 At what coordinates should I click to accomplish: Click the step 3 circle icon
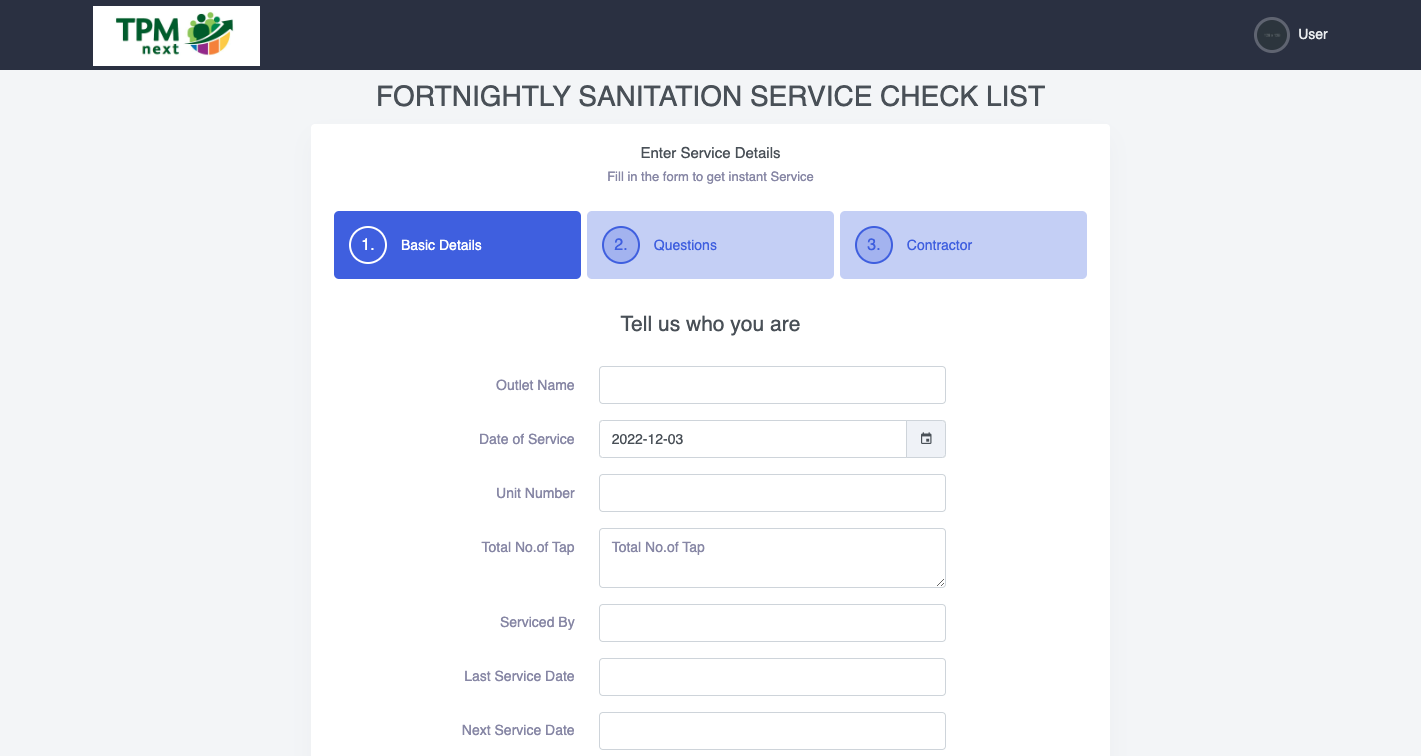click(x=873, y=245)
